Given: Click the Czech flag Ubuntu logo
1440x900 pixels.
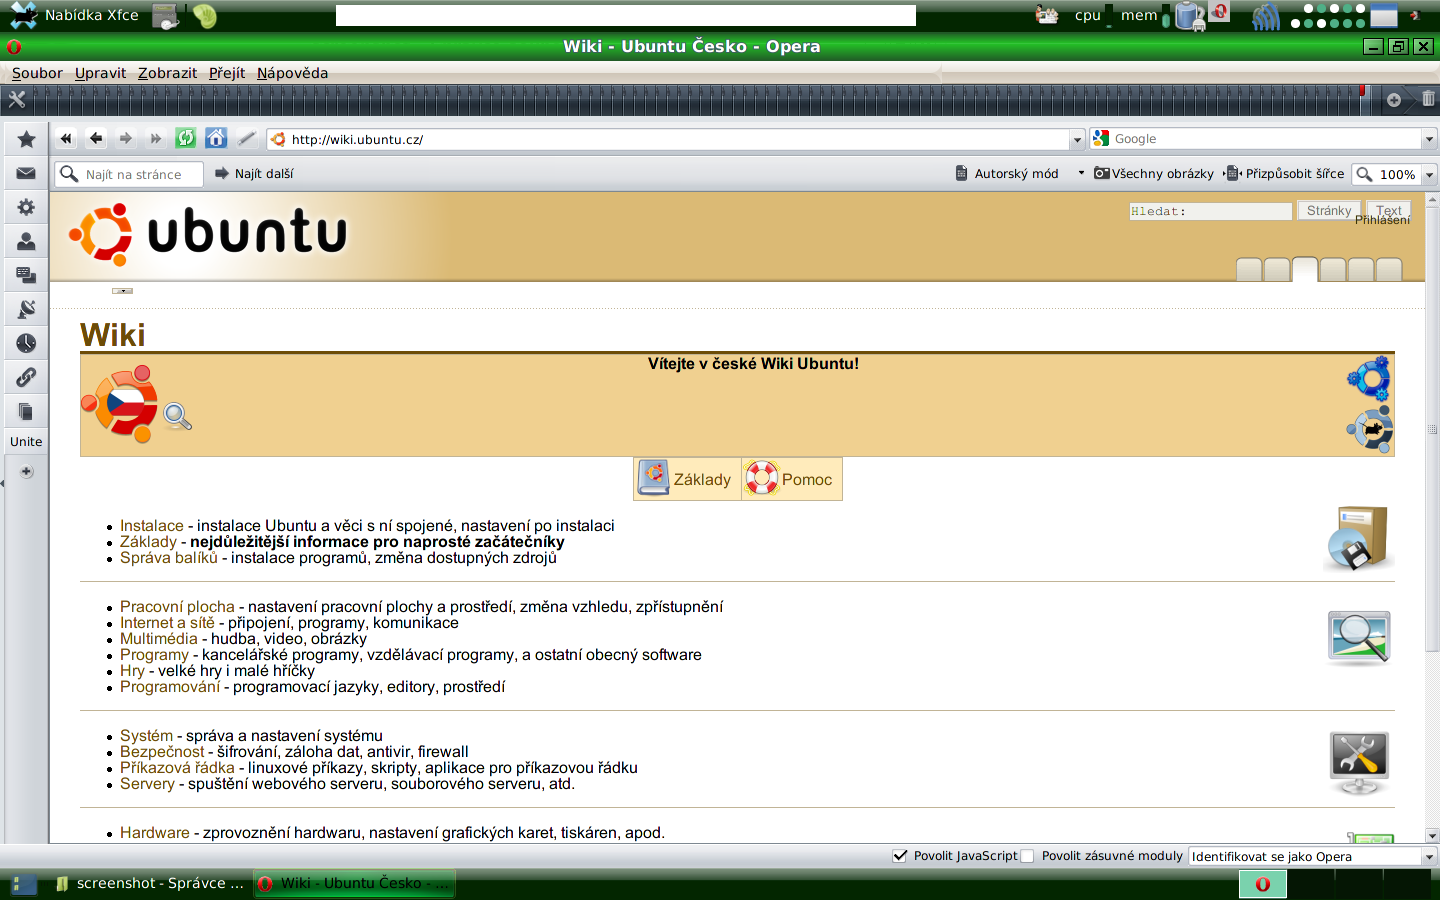Looking at the screenshot, I should (x=120, y=404).
